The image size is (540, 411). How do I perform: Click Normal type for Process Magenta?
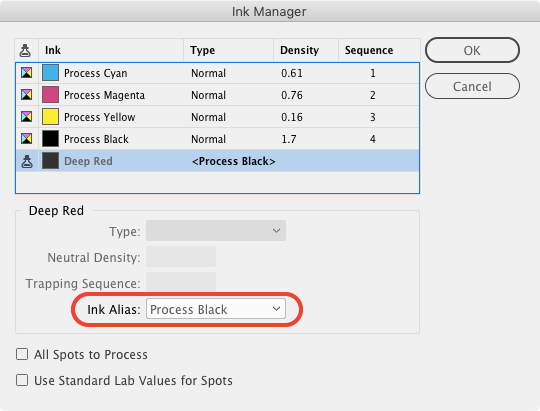coord(208,95)
